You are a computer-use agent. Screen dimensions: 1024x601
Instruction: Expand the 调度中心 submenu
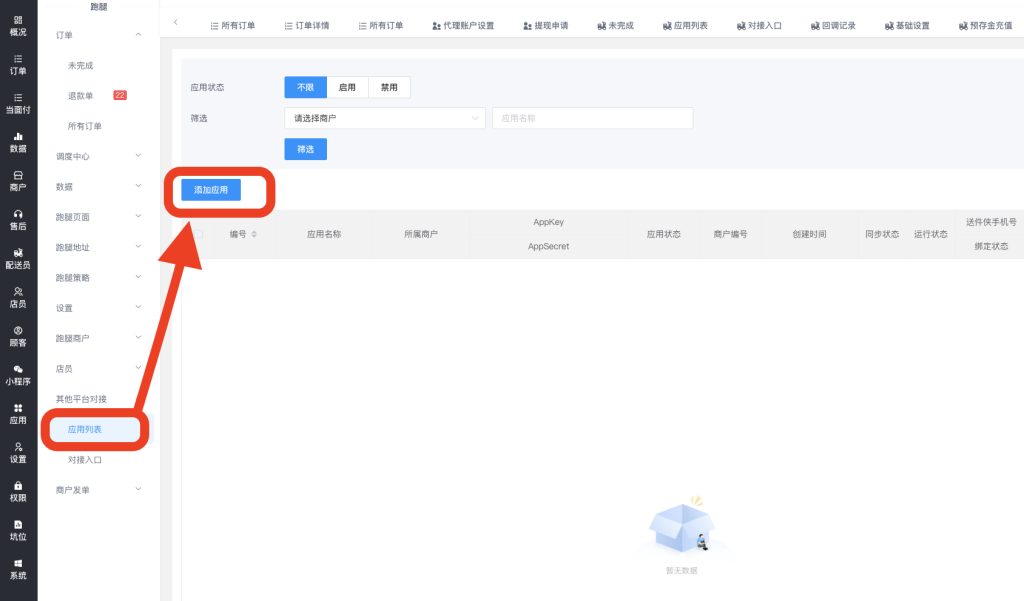97,156
